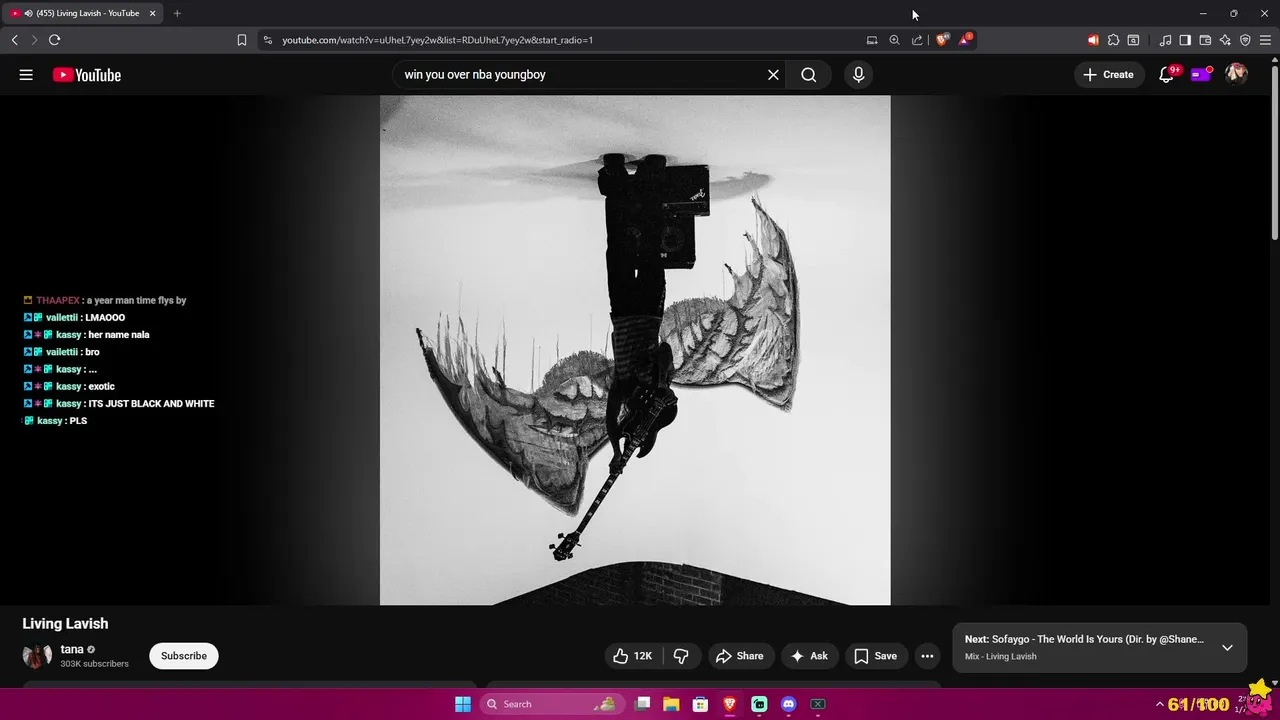
Task: Open media control music note
Action: tap(1165, 40)
